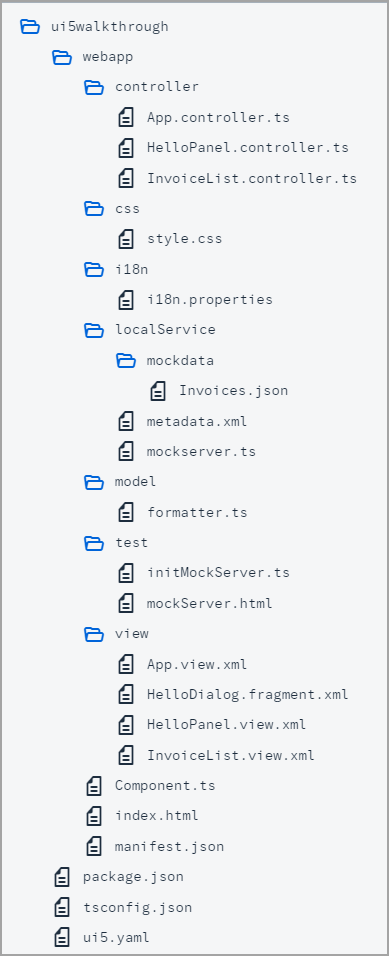This screenshot has width=389, height=956.
Task: Select Component.ts file
Action: (x=165, y=785)
